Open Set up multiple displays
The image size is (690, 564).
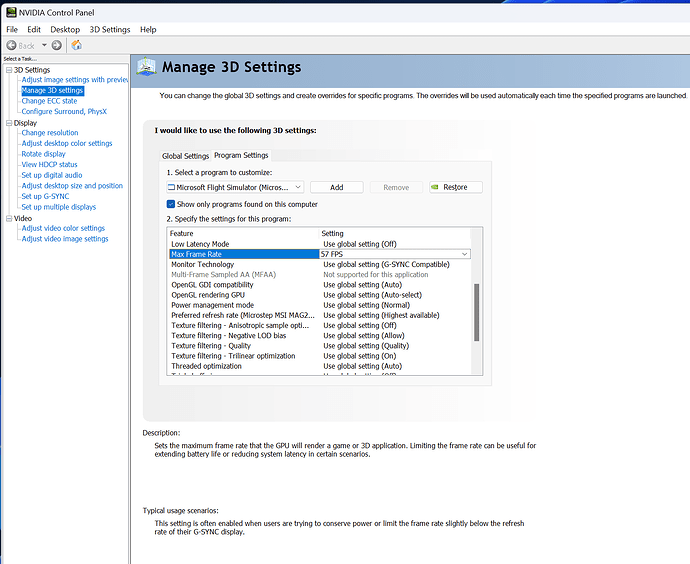(x=59, y=206)
